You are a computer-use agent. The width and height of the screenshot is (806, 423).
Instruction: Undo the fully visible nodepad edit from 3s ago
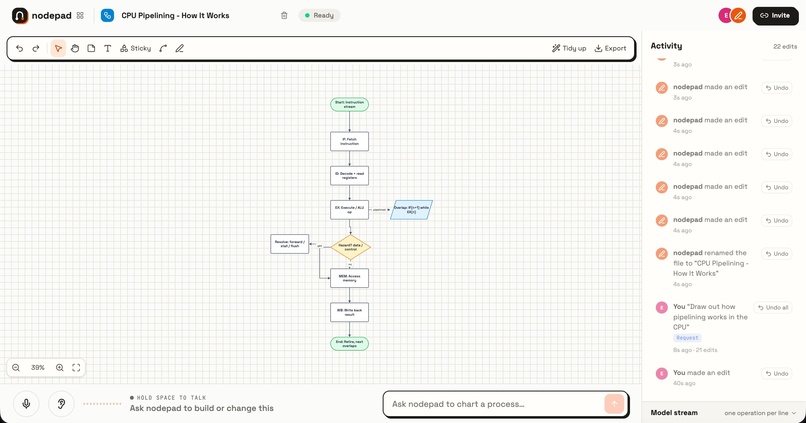point(776,87)
